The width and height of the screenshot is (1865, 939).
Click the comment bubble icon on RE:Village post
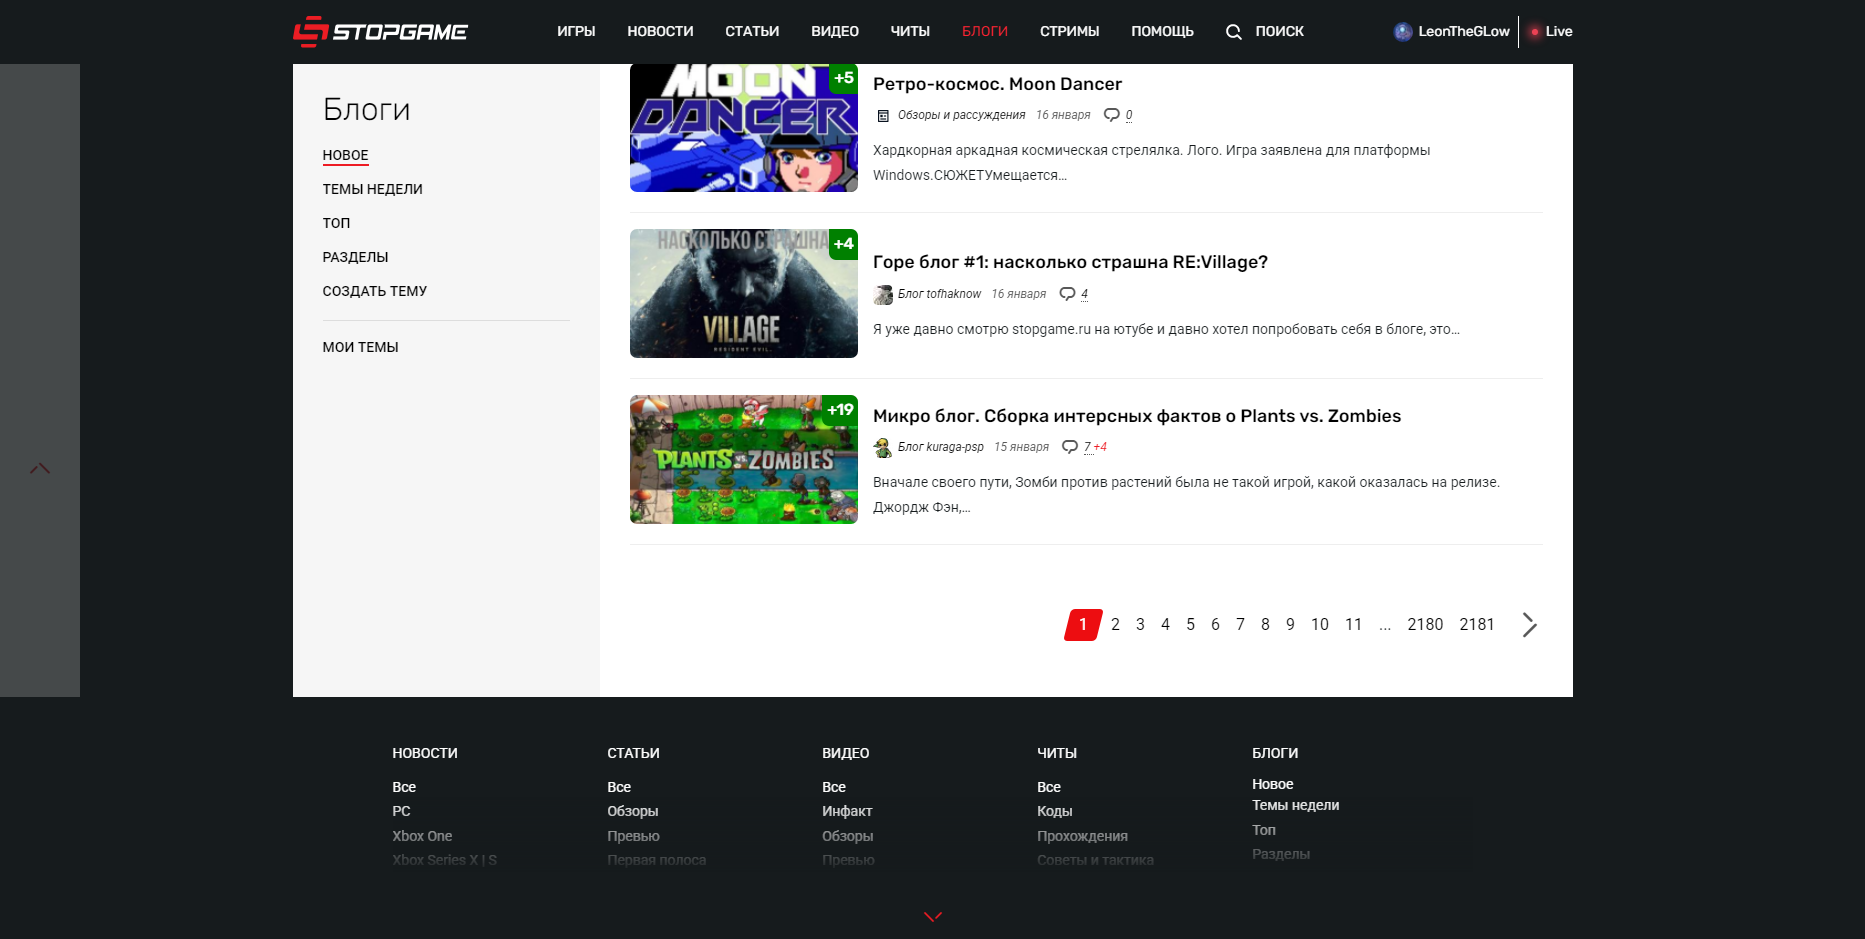click(x=1067, y=294)
